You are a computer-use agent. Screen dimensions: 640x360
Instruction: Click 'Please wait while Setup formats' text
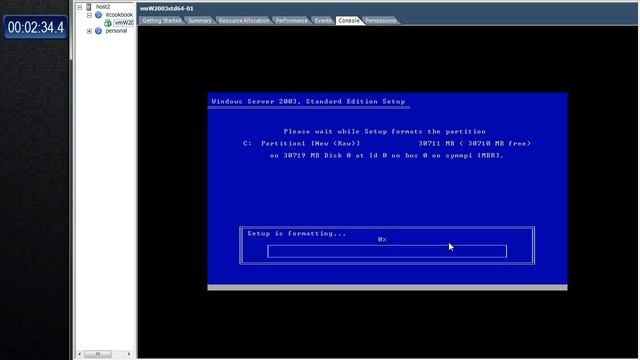[x=384, y=131]
